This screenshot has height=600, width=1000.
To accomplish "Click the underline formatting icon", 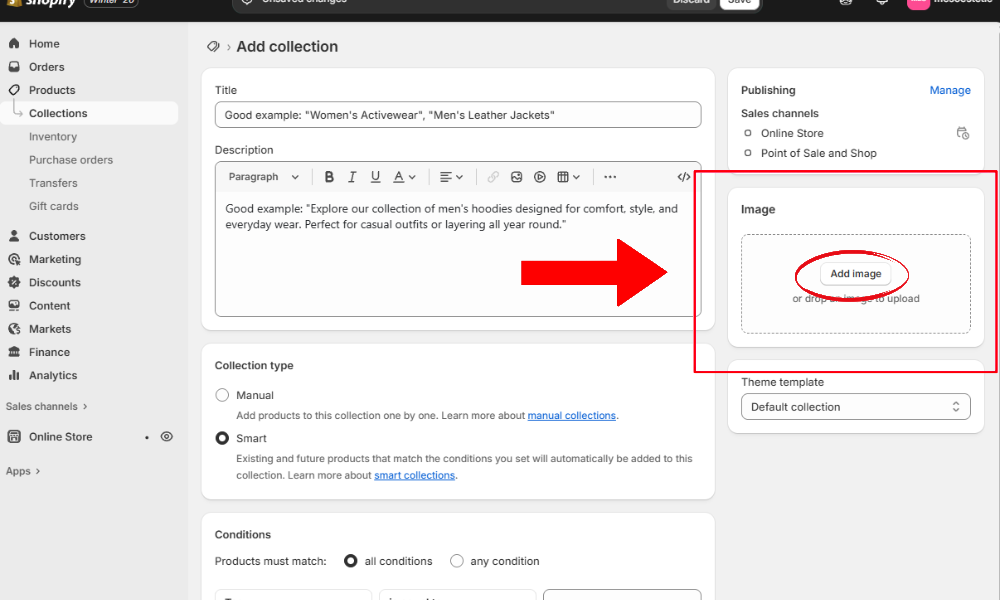I will [x=376, y=177].
